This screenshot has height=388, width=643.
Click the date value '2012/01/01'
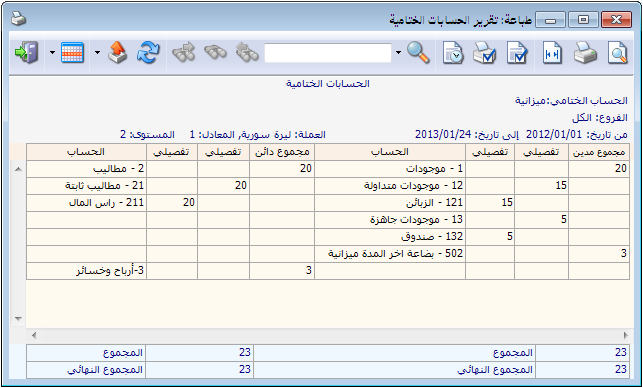point(554,135)
